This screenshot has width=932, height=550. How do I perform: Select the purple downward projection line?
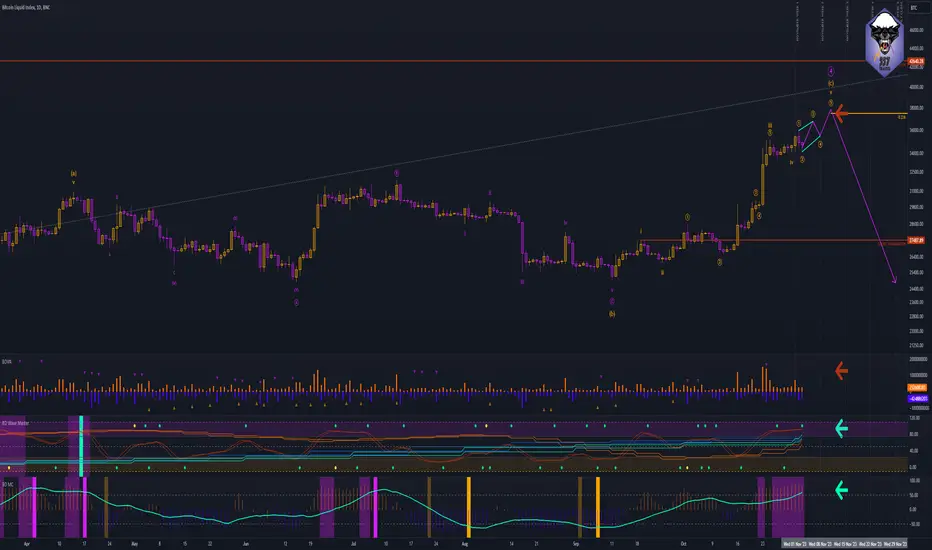click(x=863, y=196)
